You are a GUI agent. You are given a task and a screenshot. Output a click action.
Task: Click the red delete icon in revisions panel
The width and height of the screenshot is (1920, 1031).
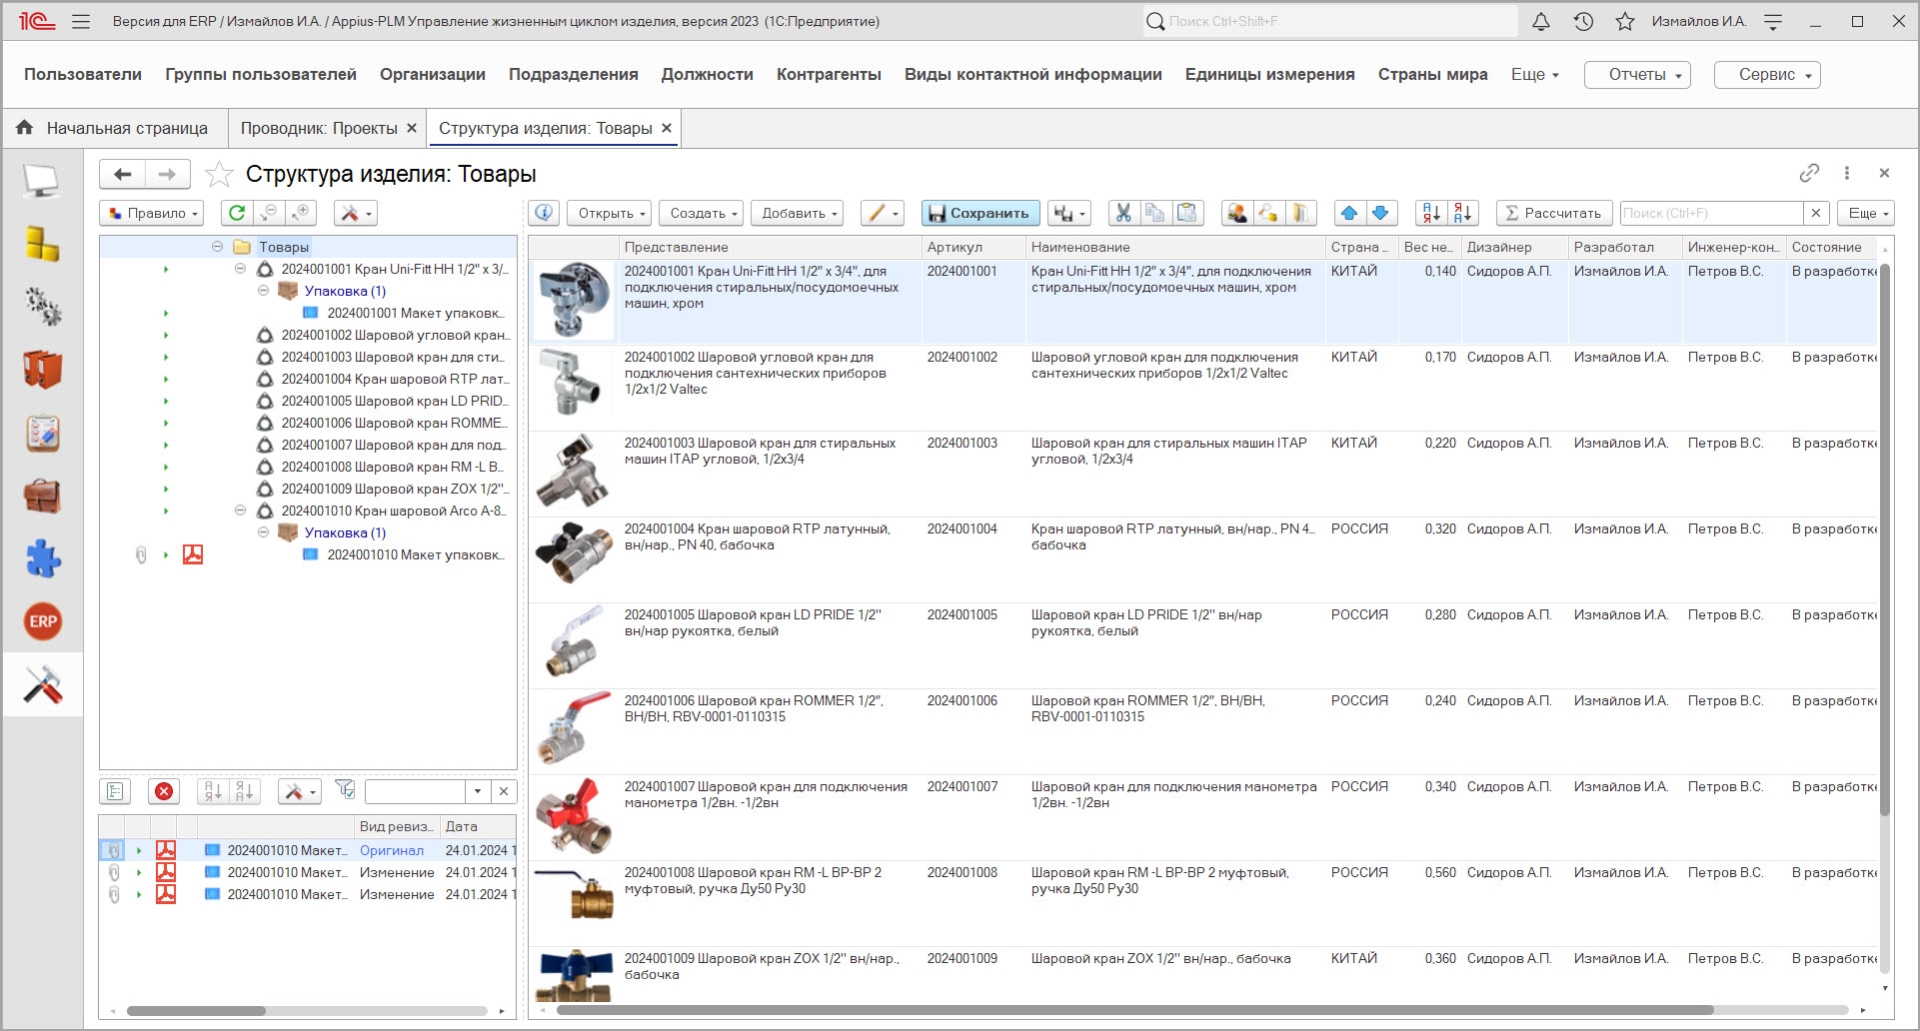point(164,792)
